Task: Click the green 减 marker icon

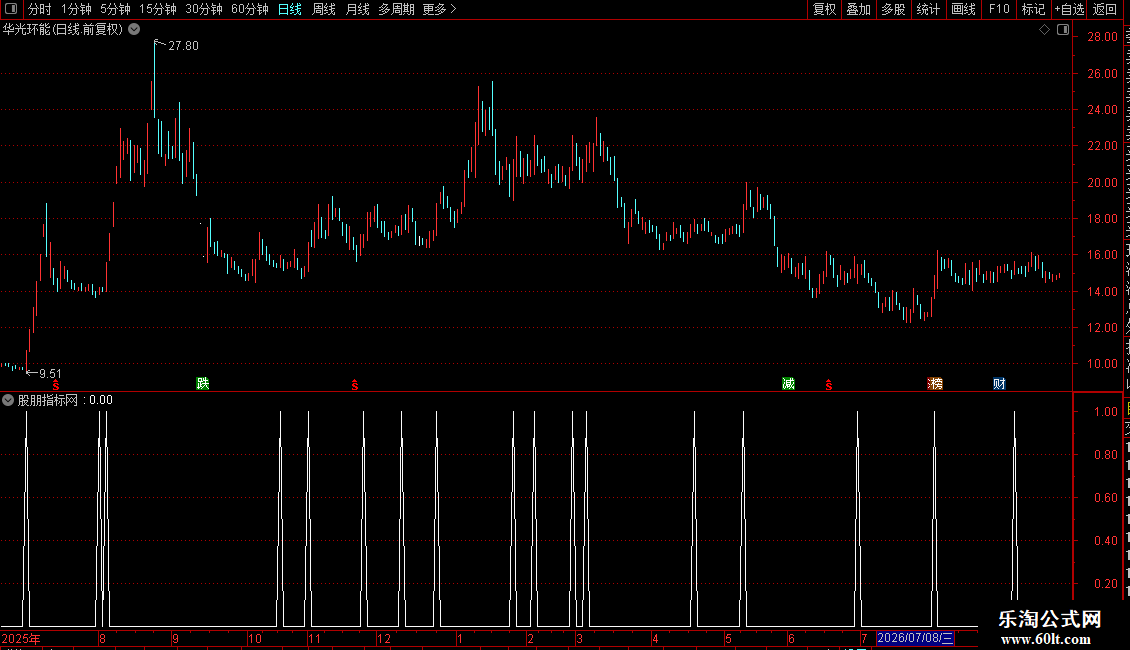Action: point(788,383)
